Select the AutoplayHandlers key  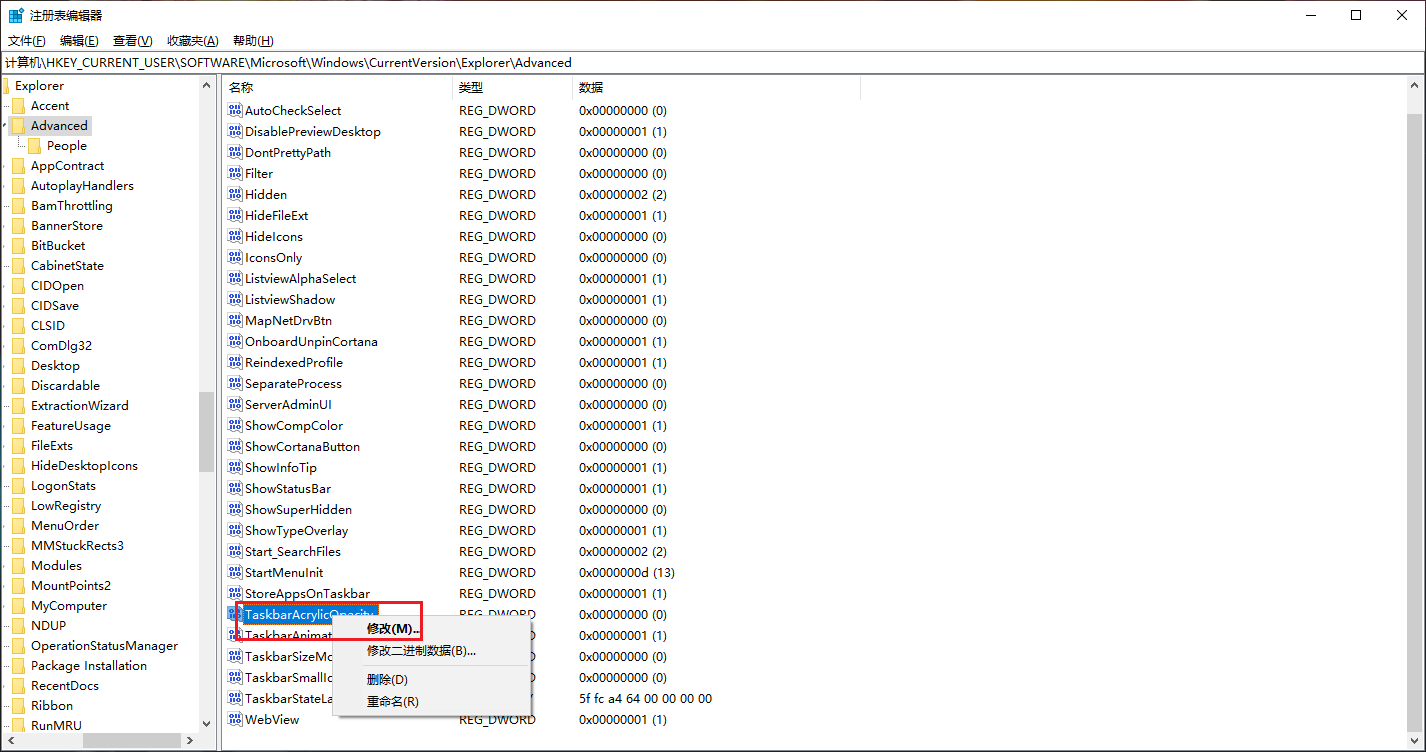(x=82, y=186)
